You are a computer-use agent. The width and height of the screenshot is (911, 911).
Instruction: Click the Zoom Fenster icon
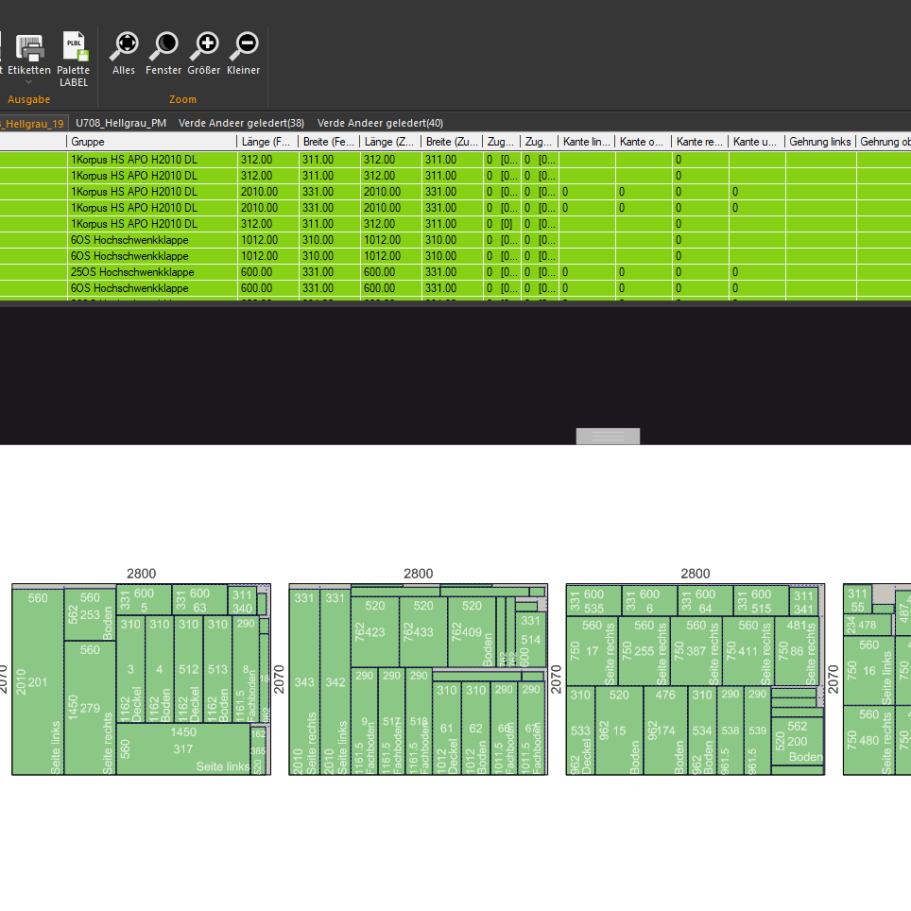163,46
